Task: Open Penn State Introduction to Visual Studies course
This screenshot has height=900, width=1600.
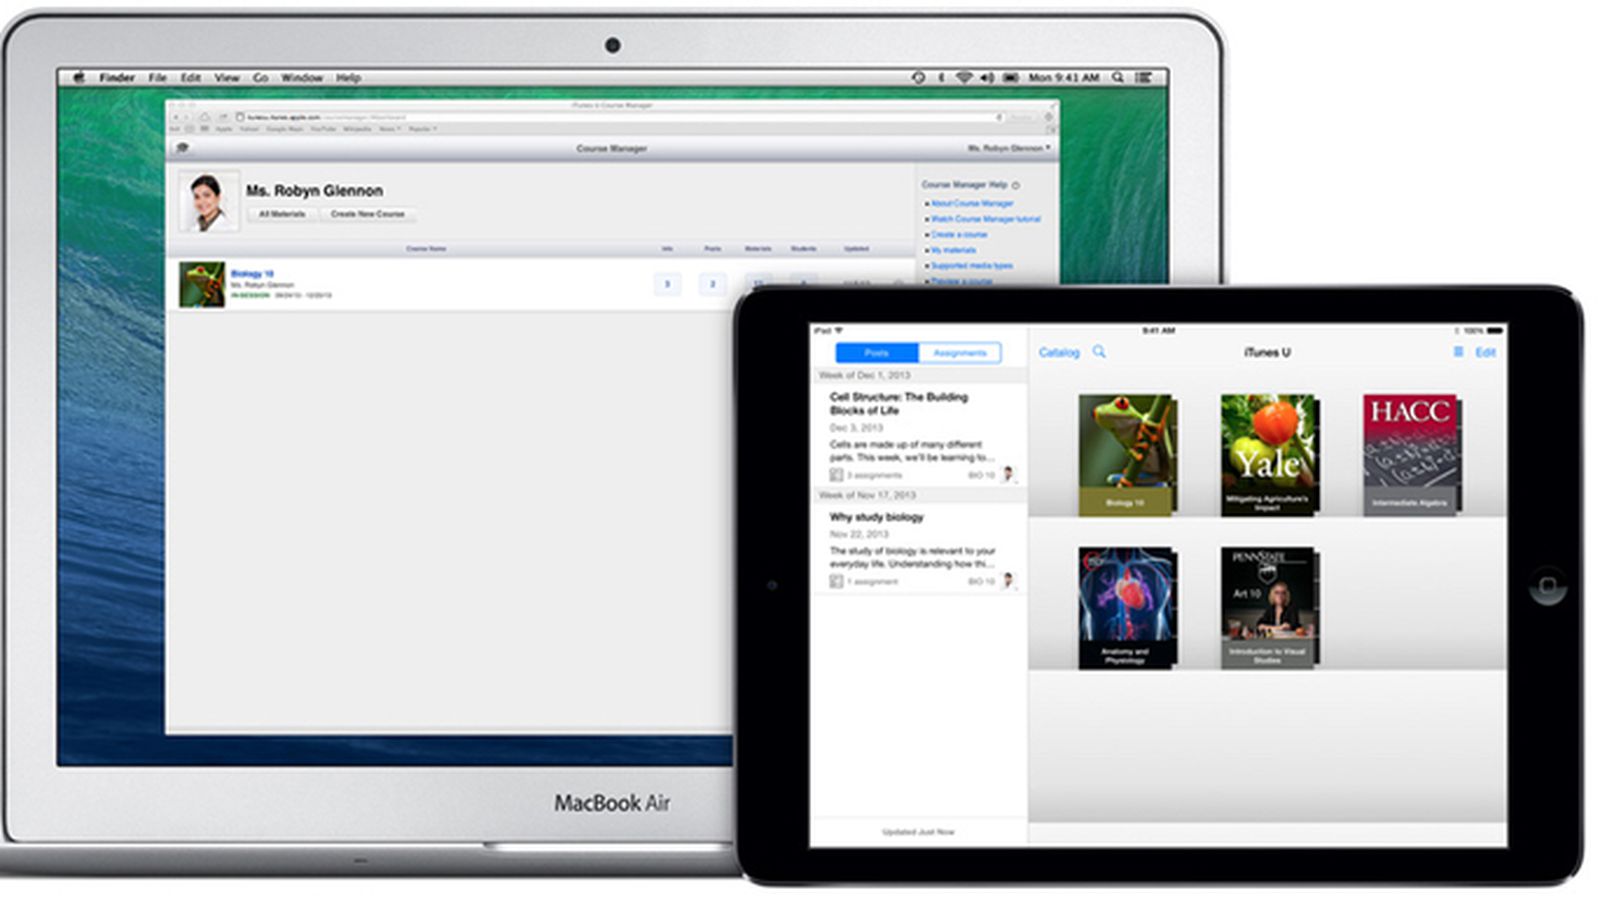Action: tap(1270, 608)
